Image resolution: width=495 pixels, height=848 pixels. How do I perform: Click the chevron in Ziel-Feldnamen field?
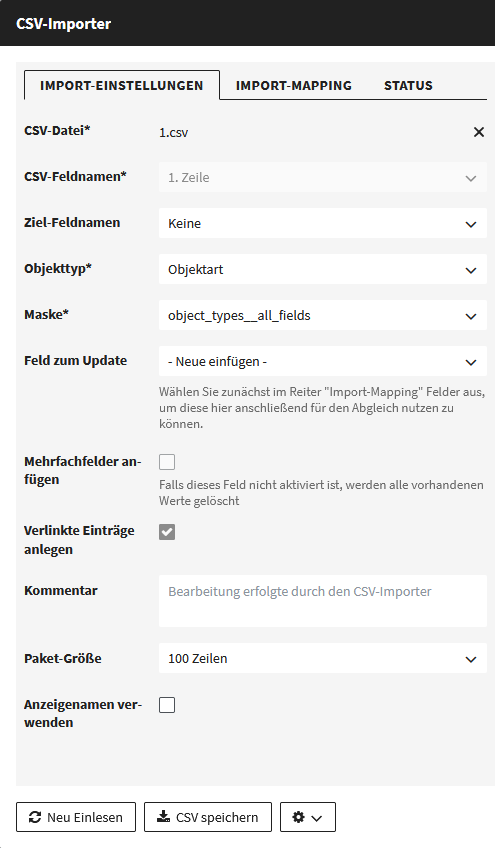pos(471,224)
